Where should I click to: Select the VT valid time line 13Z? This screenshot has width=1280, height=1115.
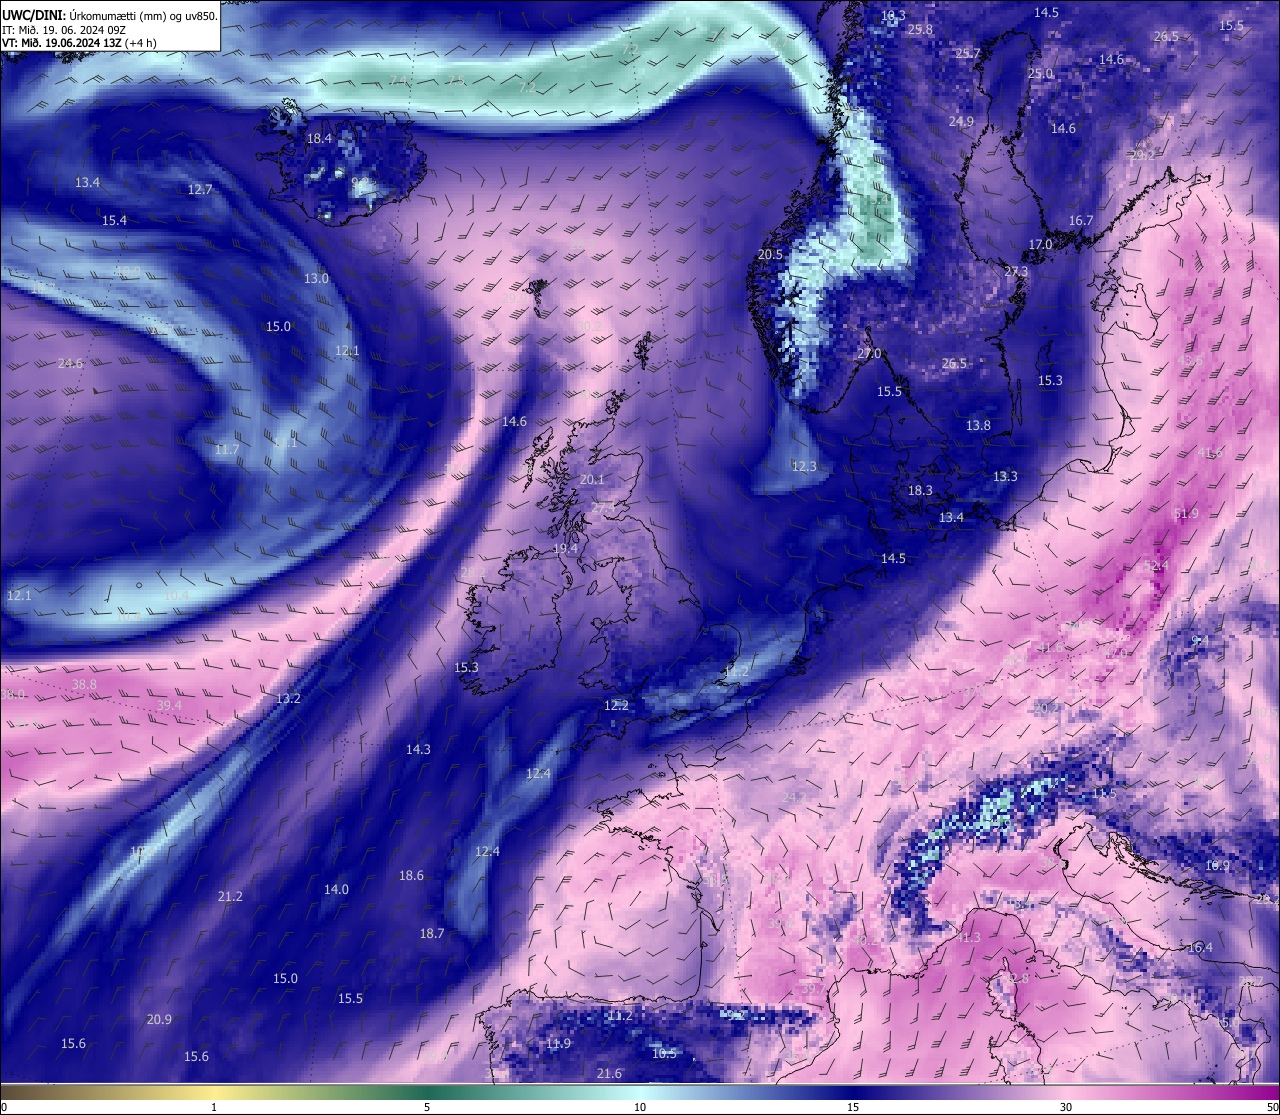[77, 43]
